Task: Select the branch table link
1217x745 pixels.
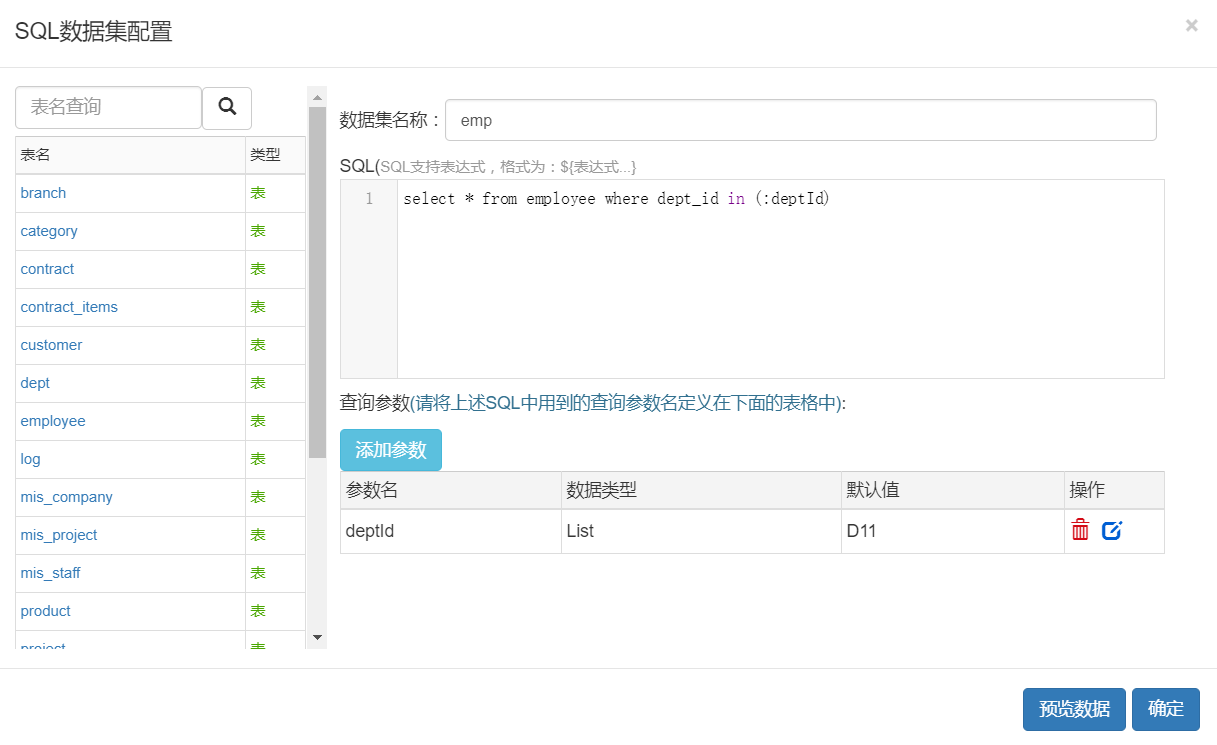Action: pyautogui.click(x=43, y=193)
